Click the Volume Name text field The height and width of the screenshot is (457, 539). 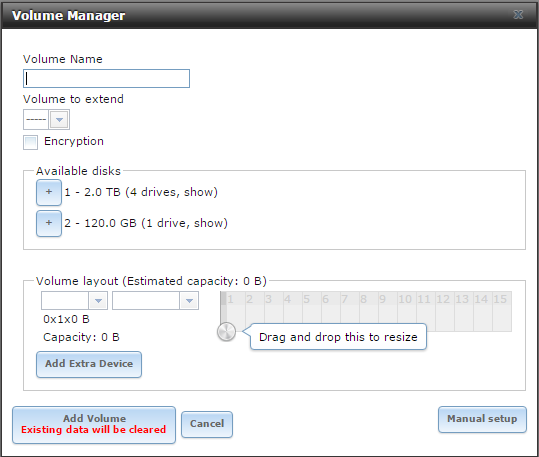click(106, 78)
